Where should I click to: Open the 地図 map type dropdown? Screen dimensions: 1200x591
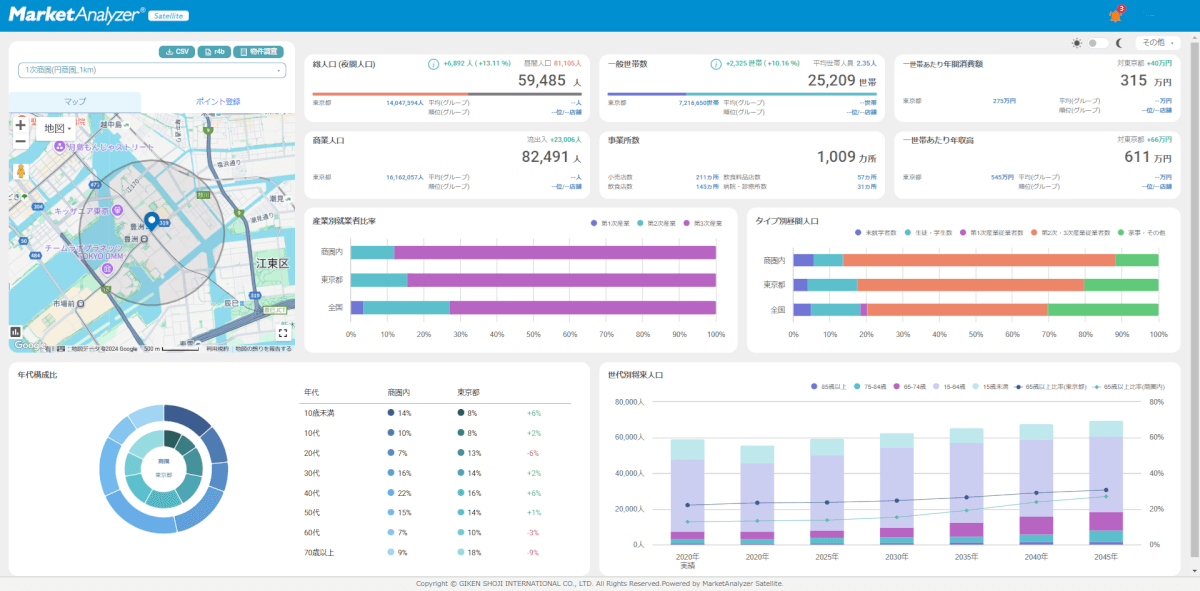point(56,129)
